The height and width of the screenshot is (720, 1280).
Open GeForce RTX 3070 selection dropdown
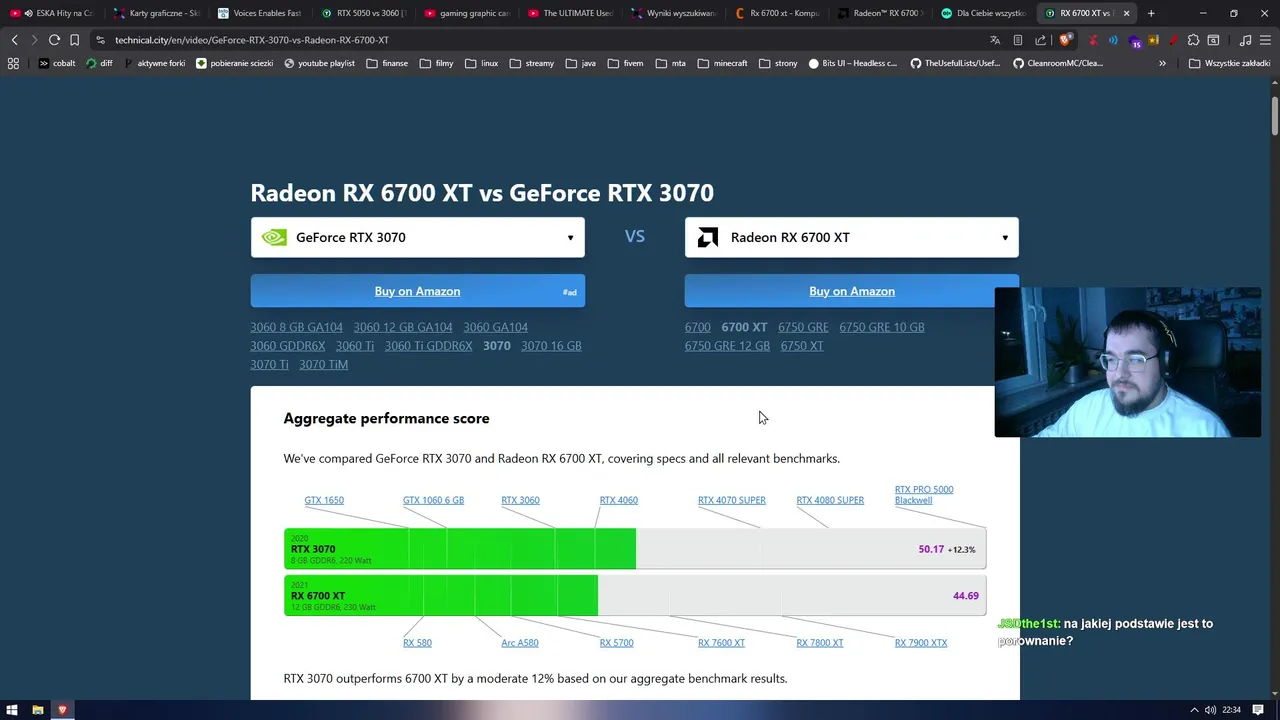(x=417, y=237)
